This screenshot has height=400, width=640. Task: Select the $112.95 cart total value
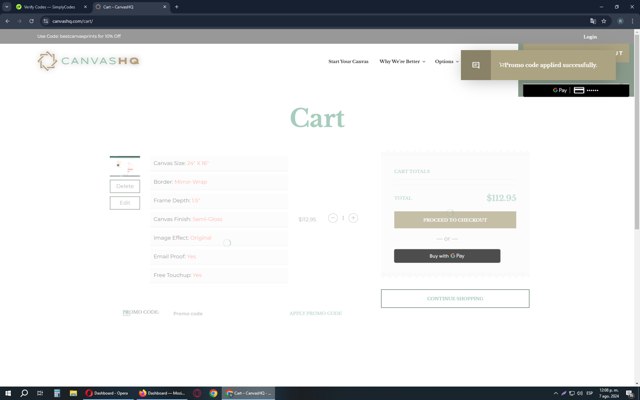click(501, 198)
